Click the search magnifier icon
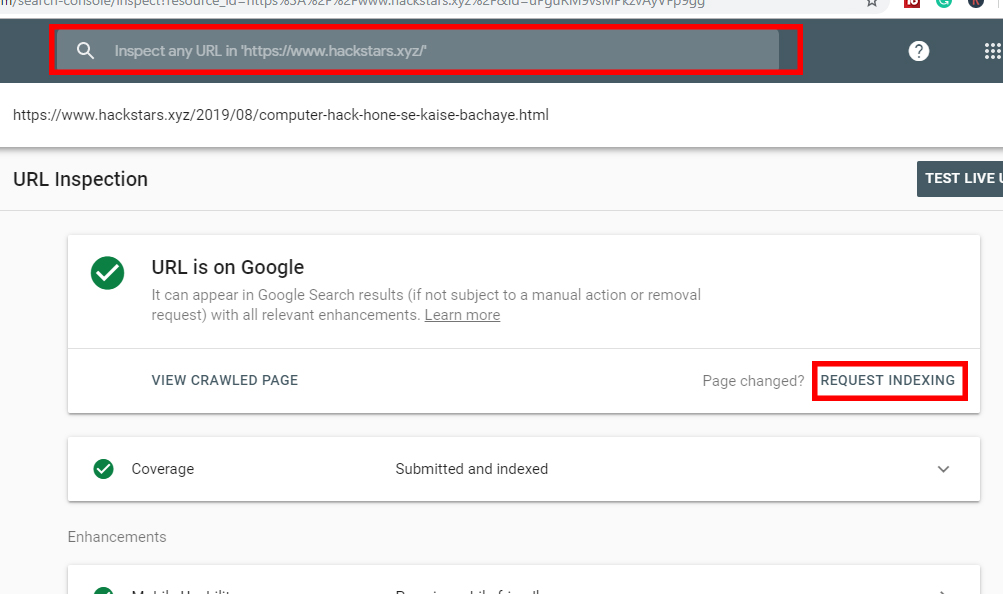The image size is (1003, 594). coord(85,51)
